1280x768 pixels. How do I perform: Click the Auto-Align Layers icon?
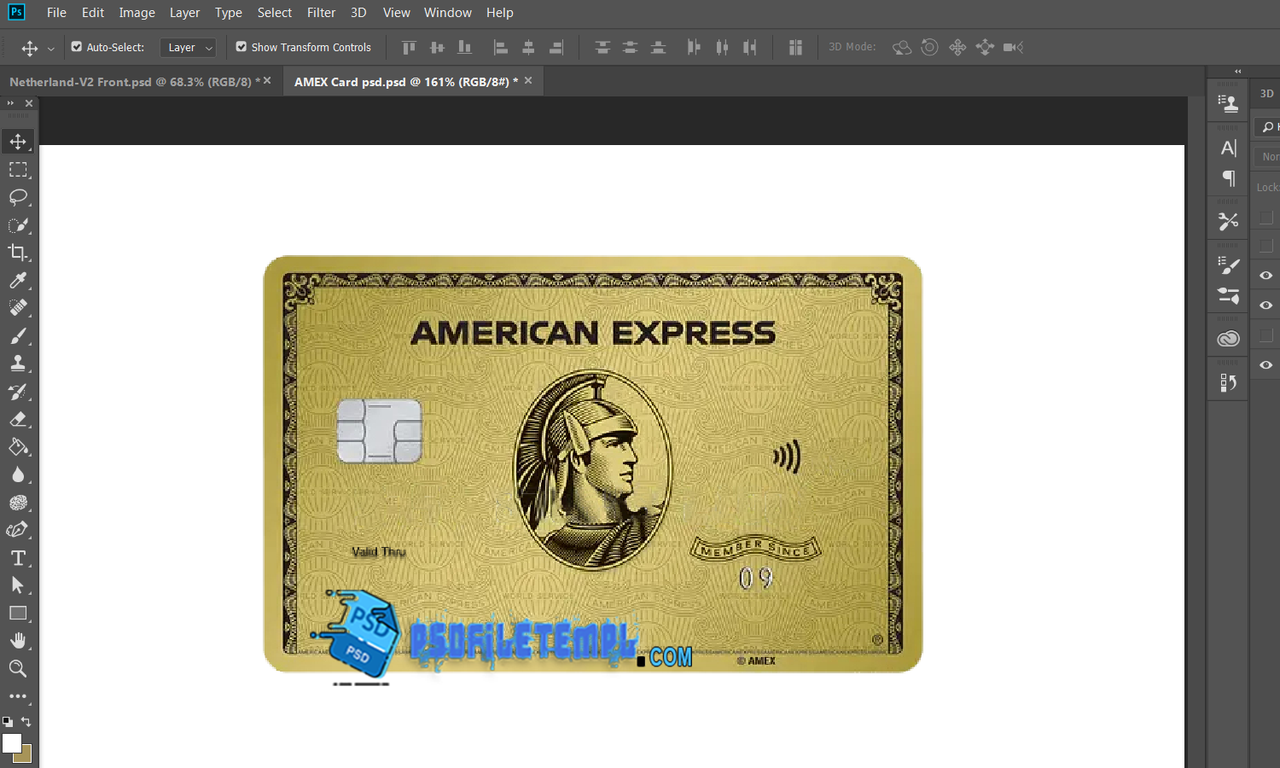point(796,47)
